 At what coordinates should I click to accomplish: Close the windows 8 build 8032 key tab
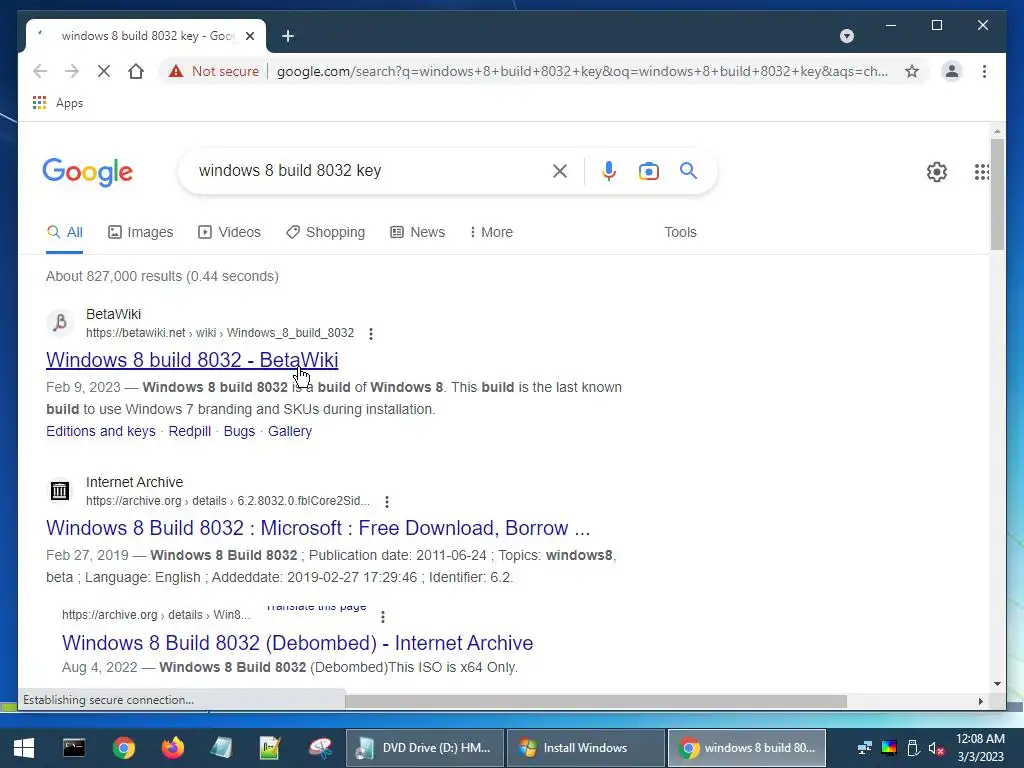coord(249,36)
